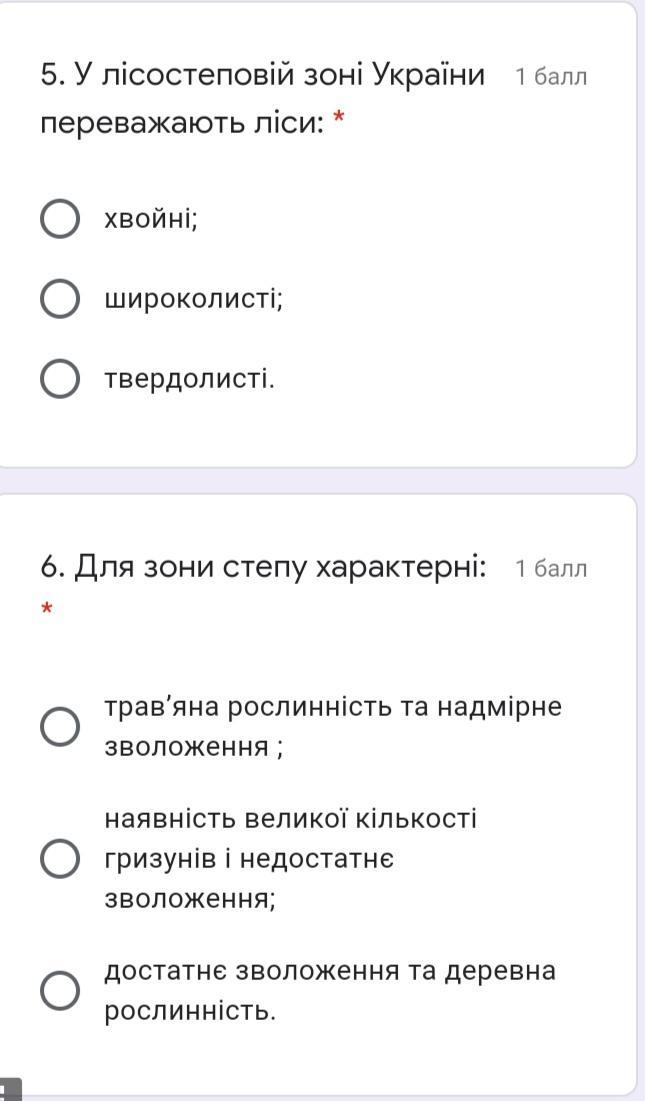Image resolution: width=645 pixels, height=1101 pixels.
Task: Click the твердолисті option text
Action: tap(189, 379)
